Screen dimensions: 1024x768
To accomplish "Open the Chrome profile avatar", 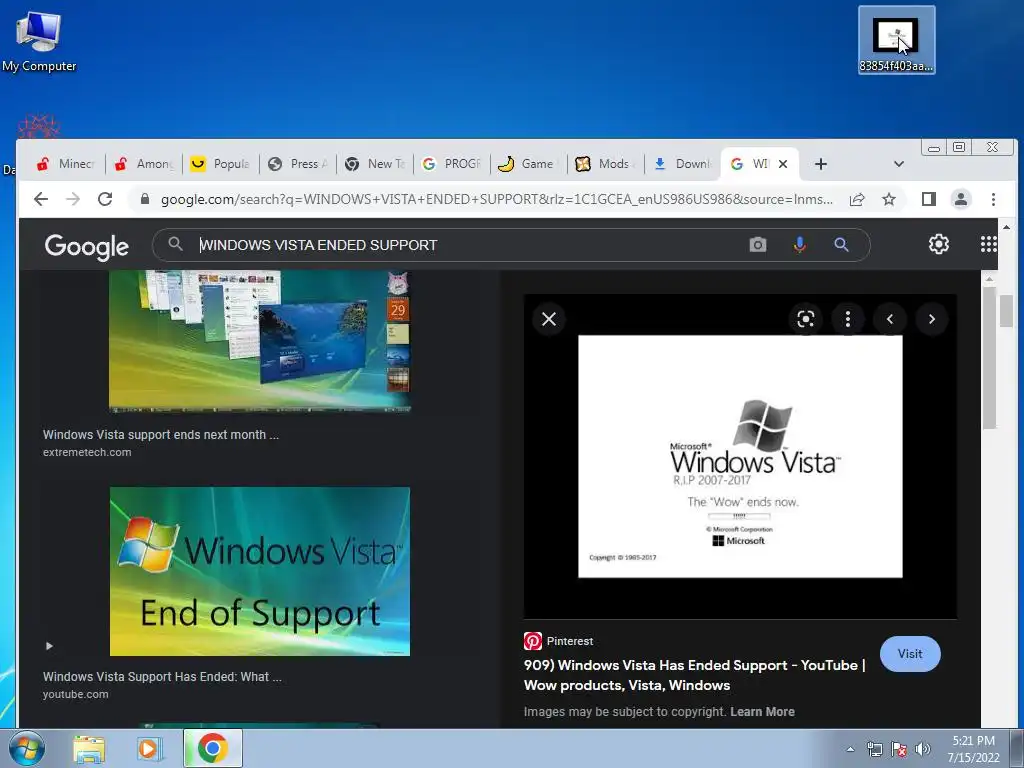I will pyautogui.click(x=961, y=199).
